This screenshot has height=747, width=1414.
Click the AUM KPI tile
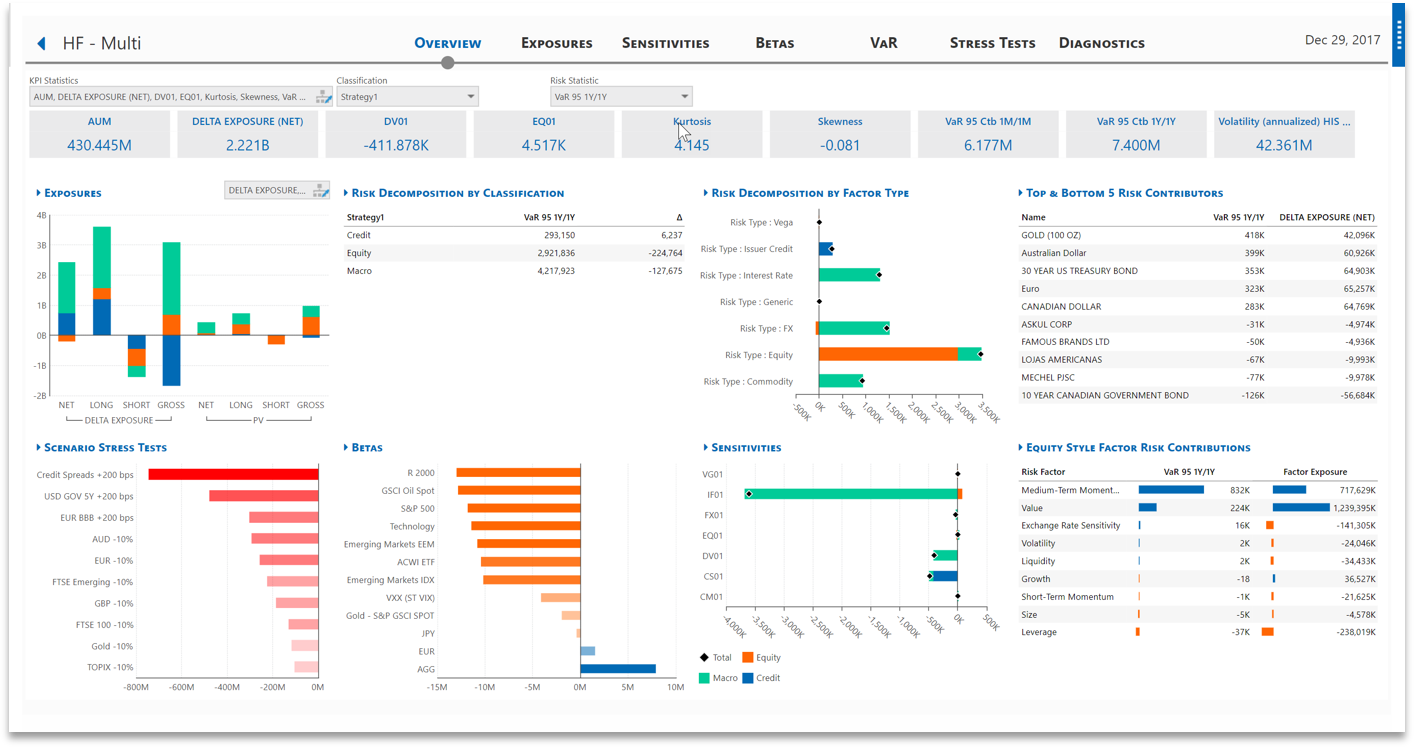click(x=102, y=134)
